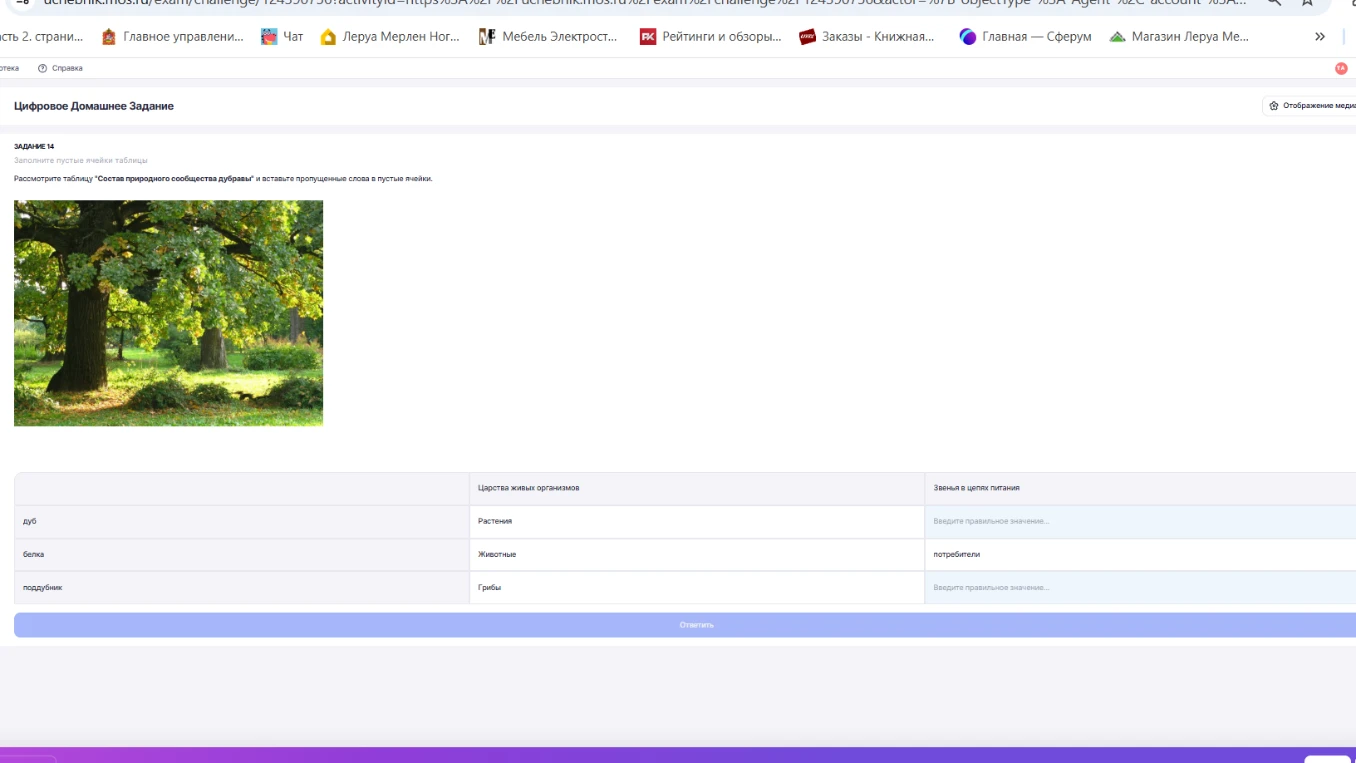Open the Рейтинги и обзоры bookmark

tap(711, 37)
